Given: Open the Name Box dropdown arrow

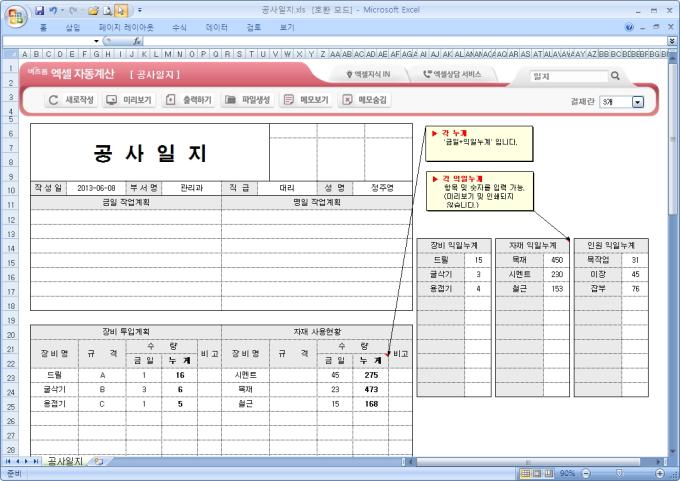Looking at the screenshot, I should (x=96, y=41).
